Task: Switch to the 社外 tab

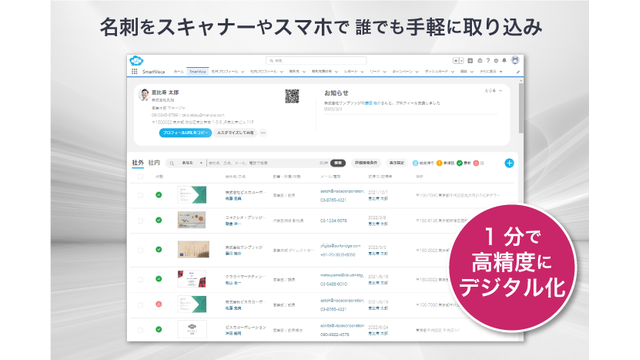Action: click(138, 162)
